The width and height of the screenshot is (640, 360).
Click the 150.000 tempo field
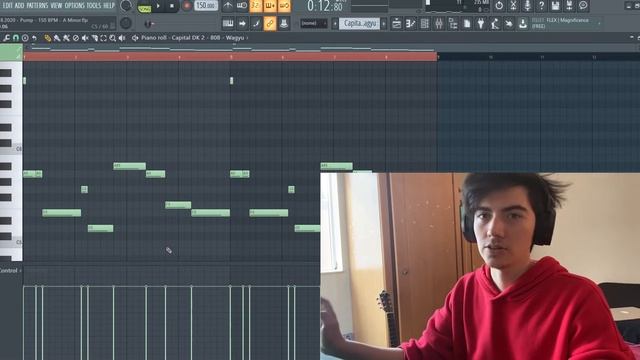click(206, 6)
